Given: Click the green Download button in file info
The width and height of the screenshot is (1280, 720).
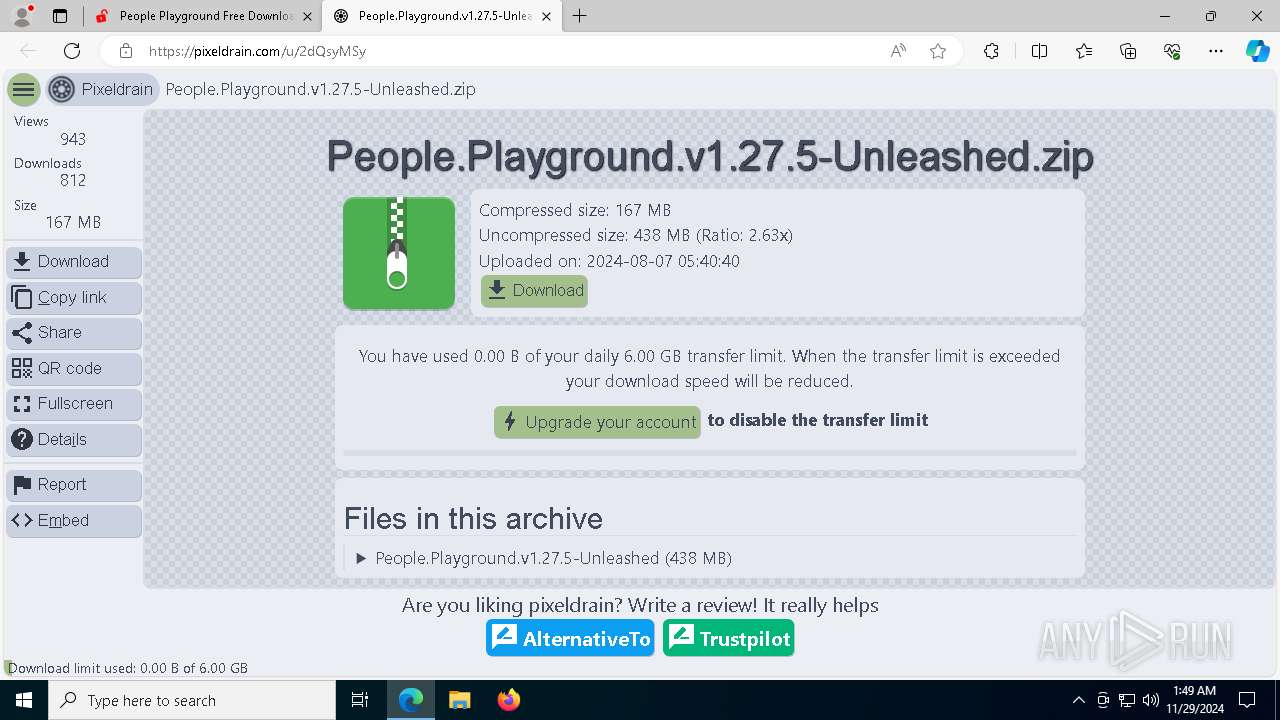Looking at the screenshot, I should point(534,291).
